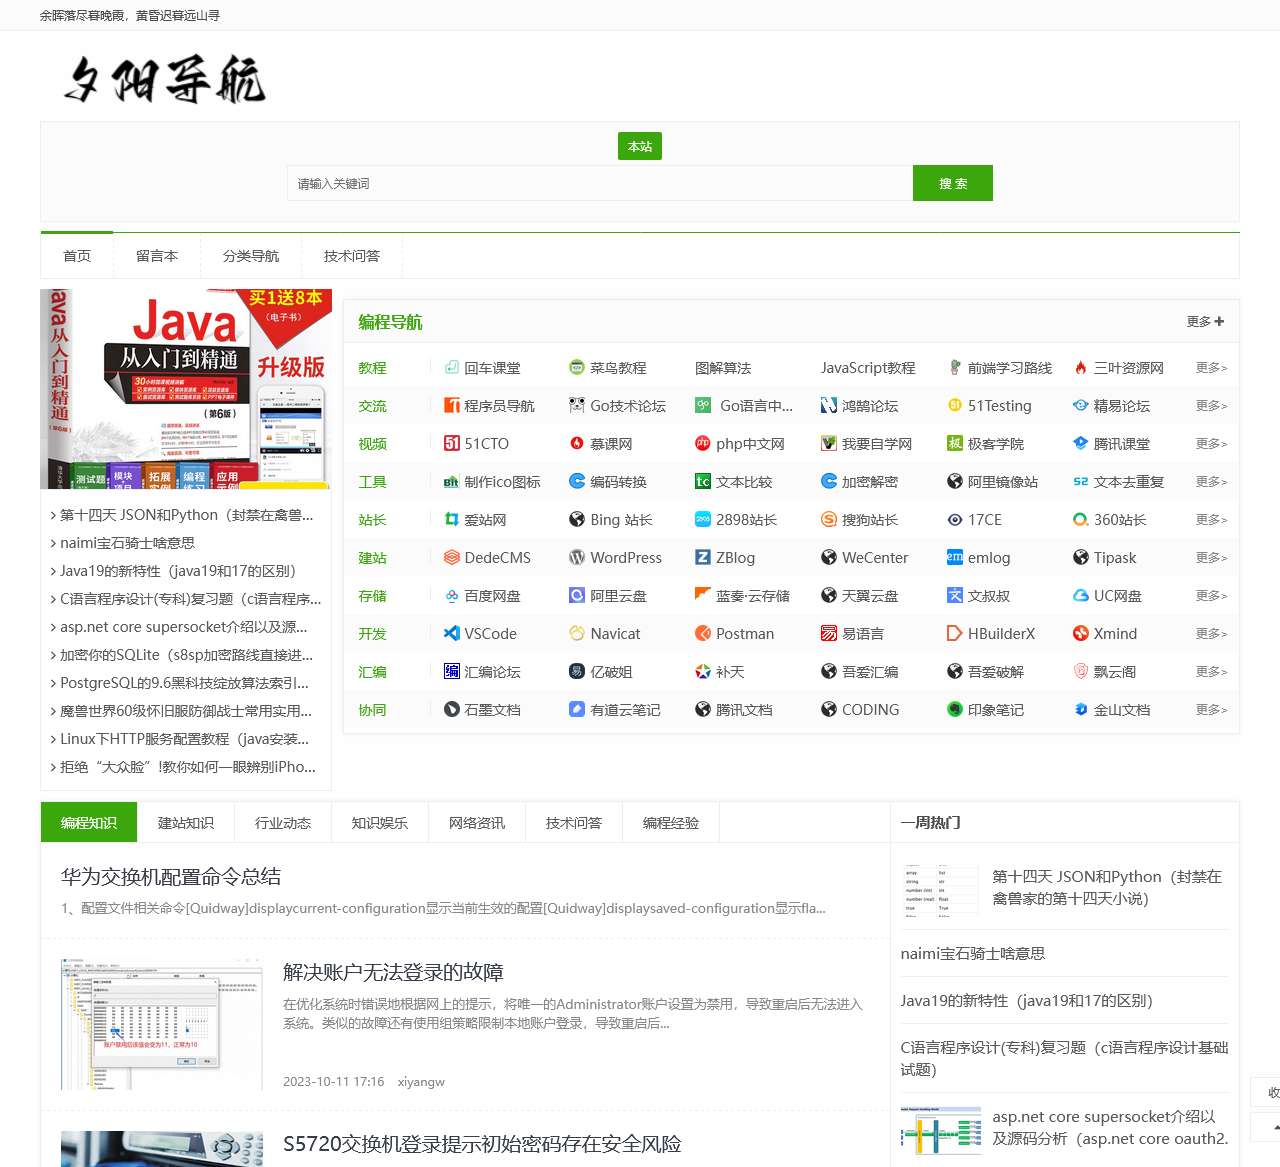Image resolution: width=1280 pixels, height=1167 pixels.
Task: Expand 更多> for the 协同 row
Action: 1211,710
